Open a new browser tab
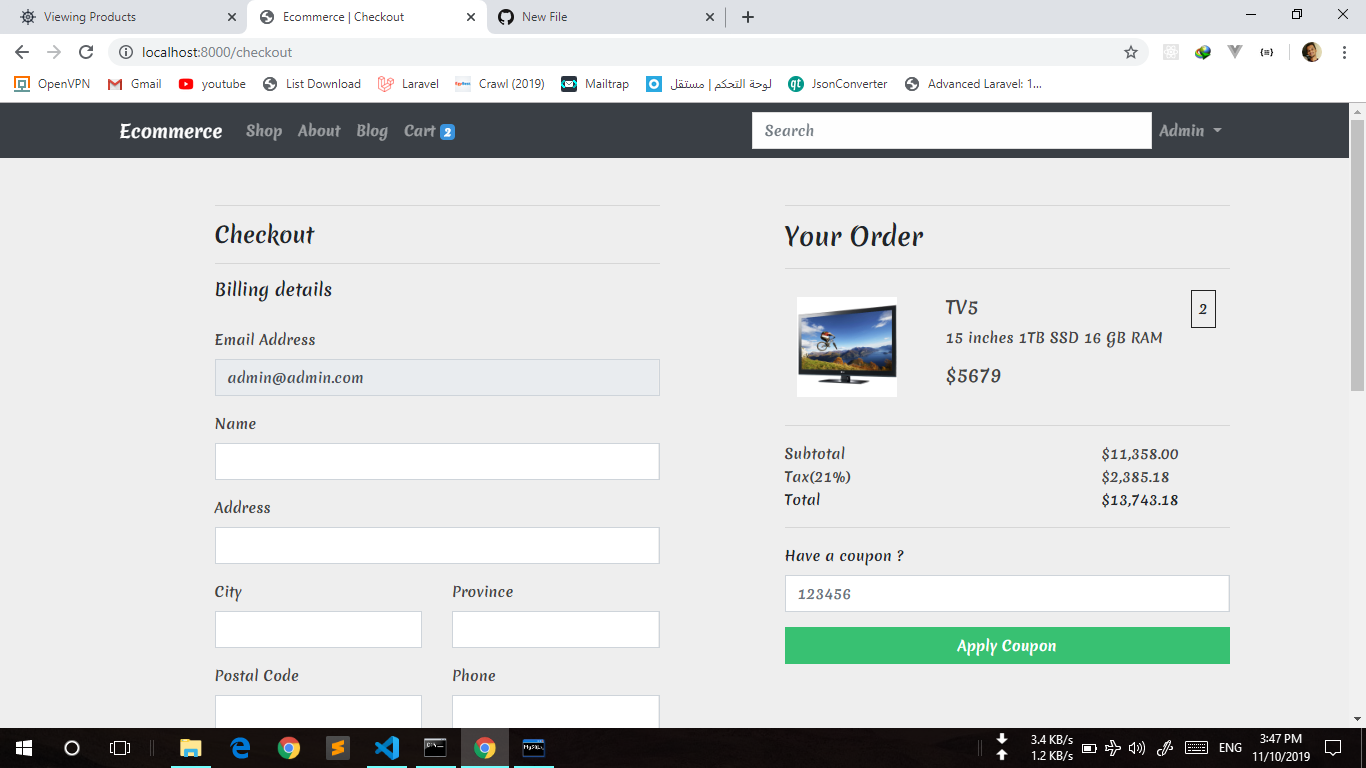 pos(747,17)
